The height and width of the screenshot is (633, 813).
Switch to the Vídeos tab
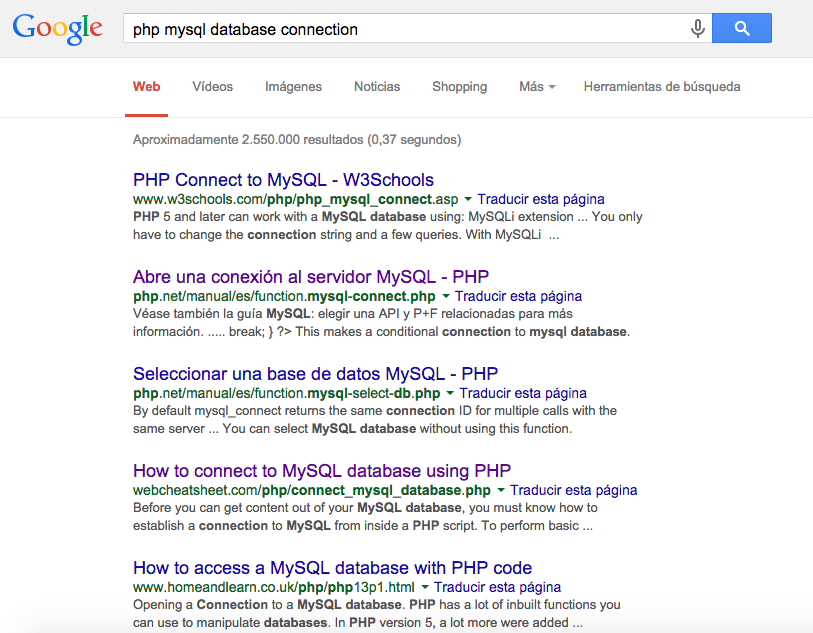pyautogui.click(x=212, y=87)
